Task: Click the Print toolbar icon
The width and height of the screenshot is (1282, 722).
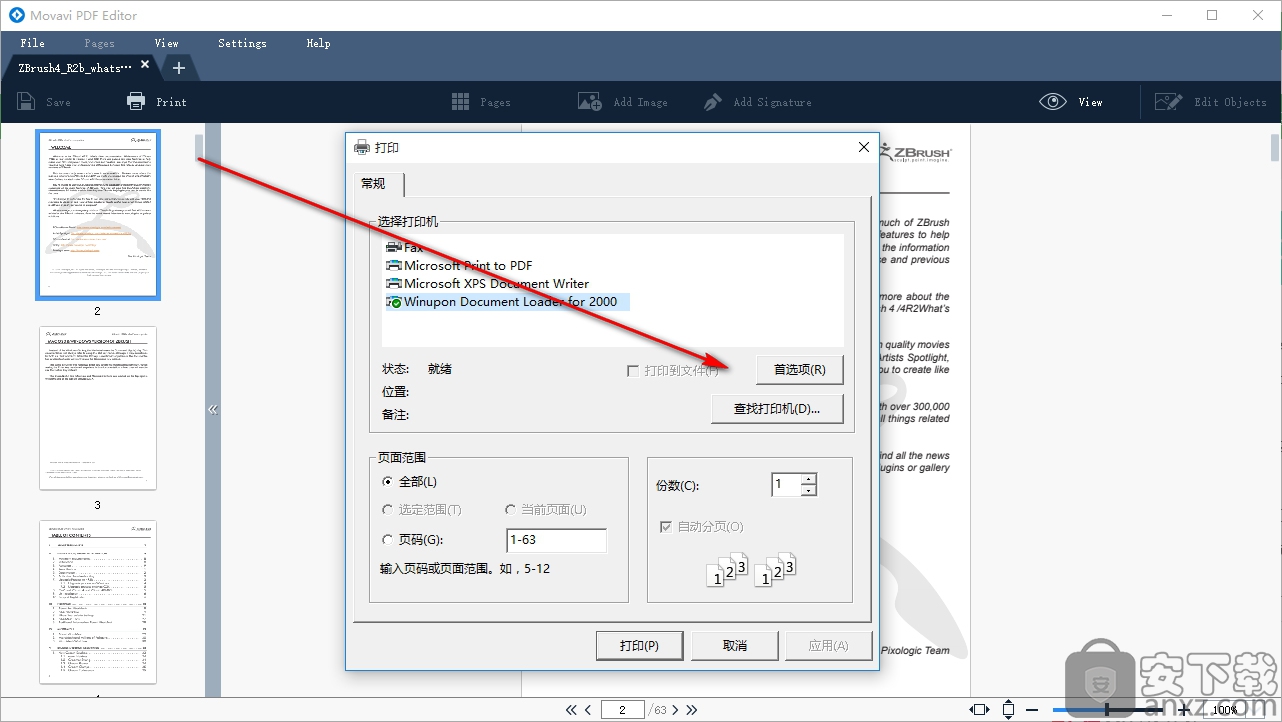Action: tap(136, 102)
